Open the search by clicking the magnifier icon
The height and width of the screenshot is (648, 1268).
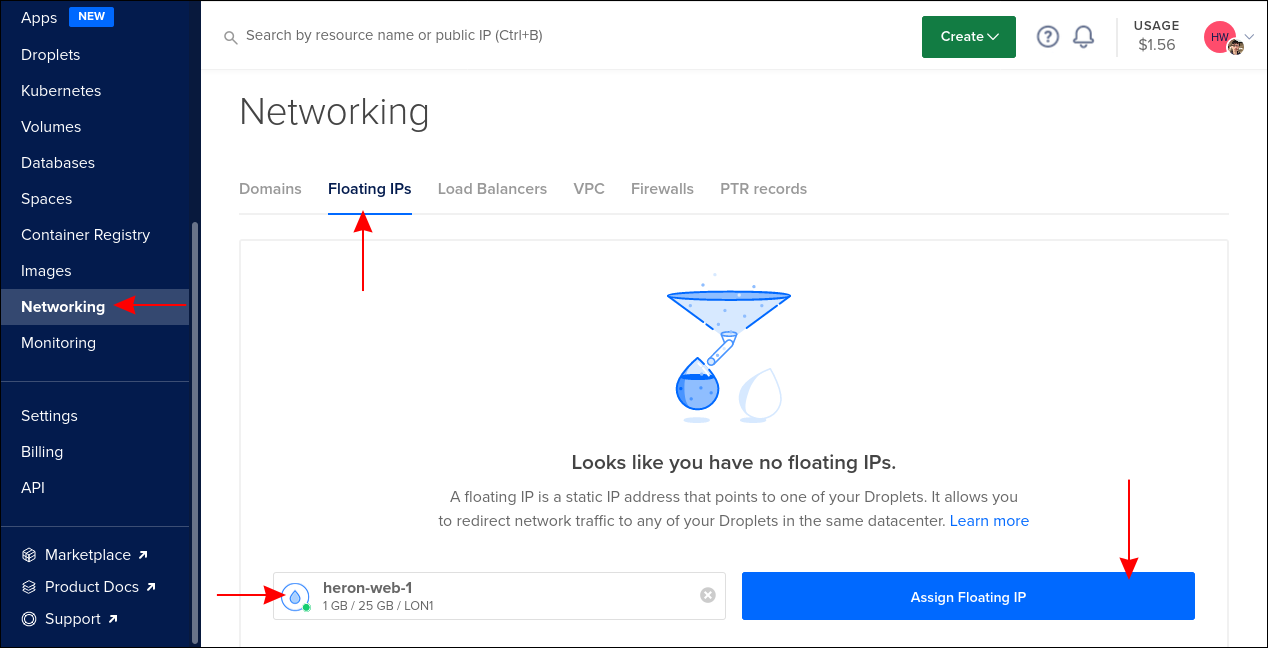230,37
